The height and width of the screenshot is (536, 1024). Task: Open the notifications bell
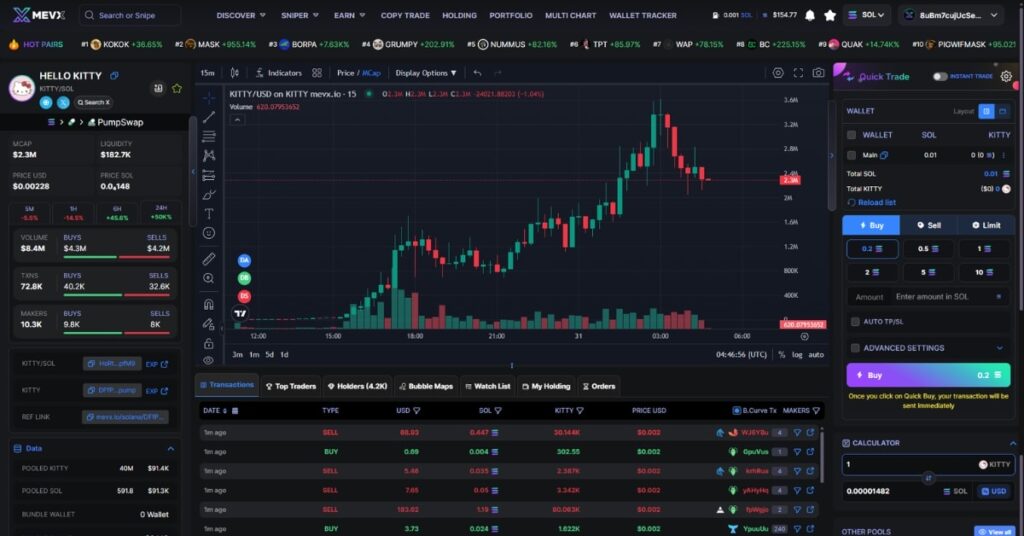(x=810, y=15)
